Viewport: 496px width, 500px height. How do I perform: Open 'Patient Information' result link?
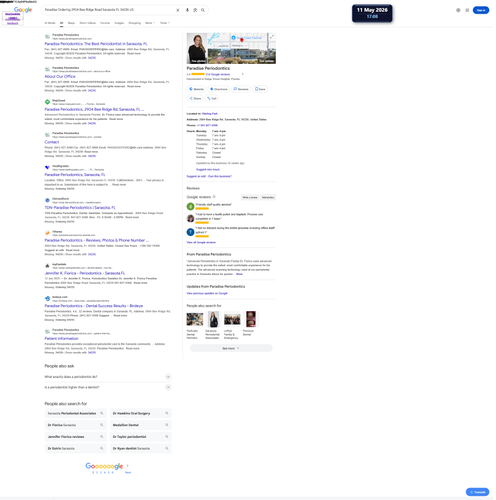pos(61,338)
